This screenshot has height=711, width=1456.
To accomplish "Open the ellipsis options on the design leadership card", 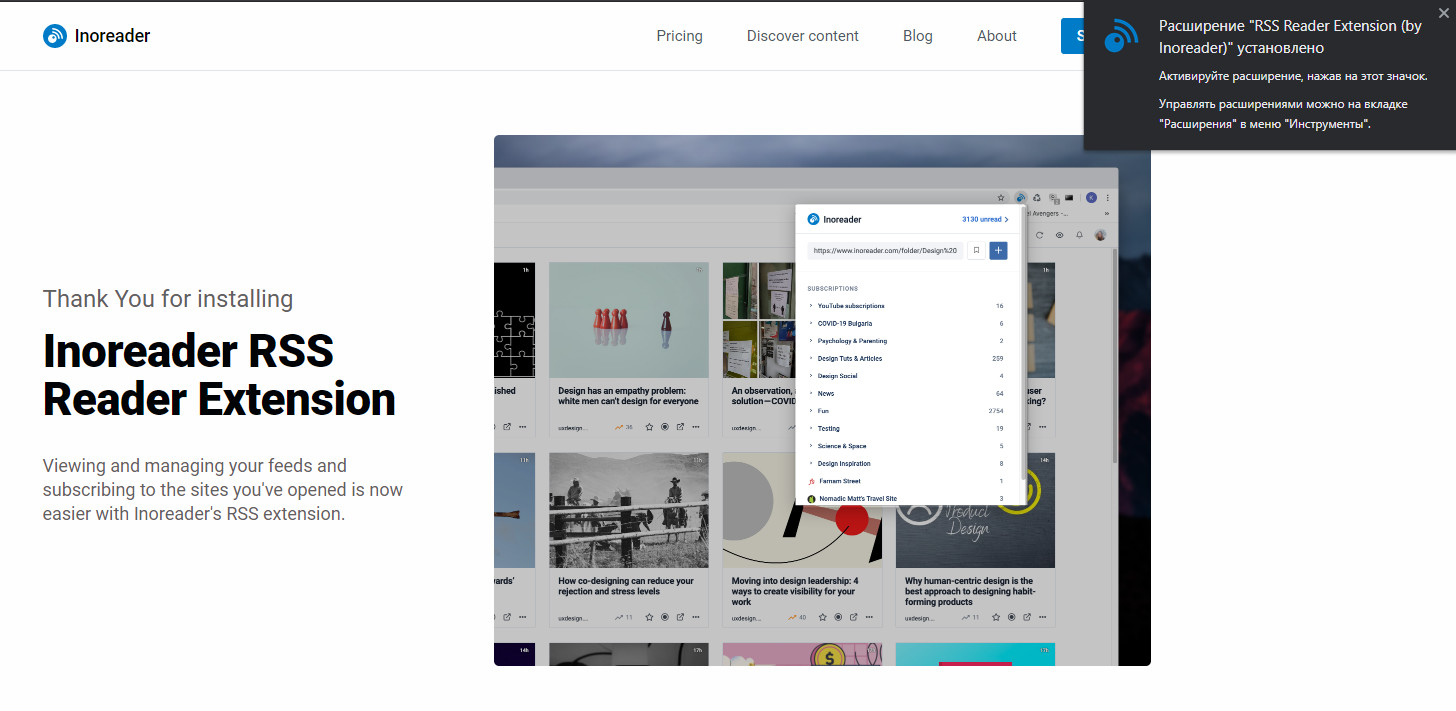I will [x=869, y=617].
